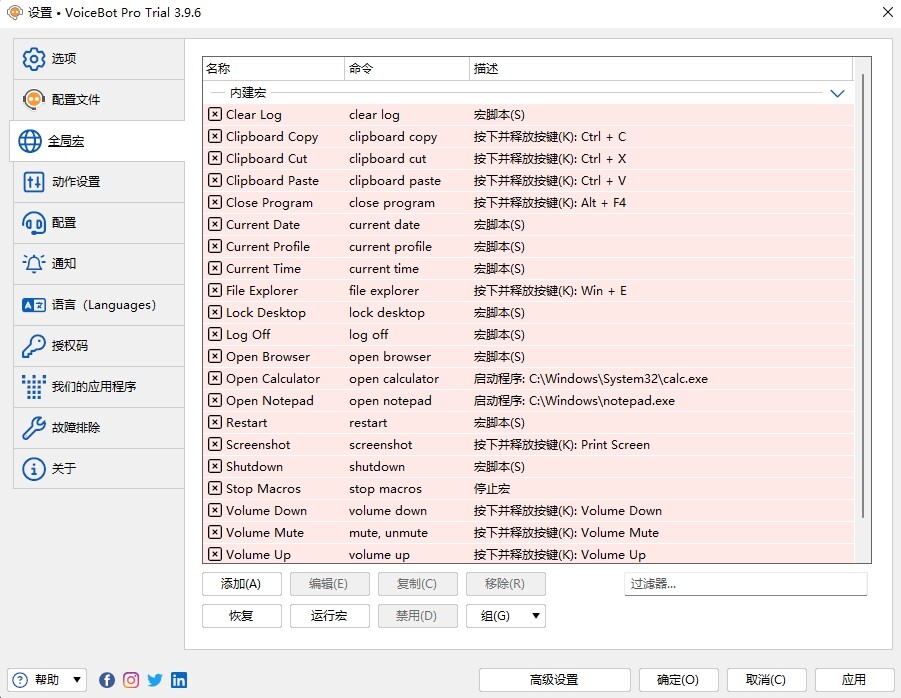
Task: Click the 恢复 button
Action: coord(242,616)
